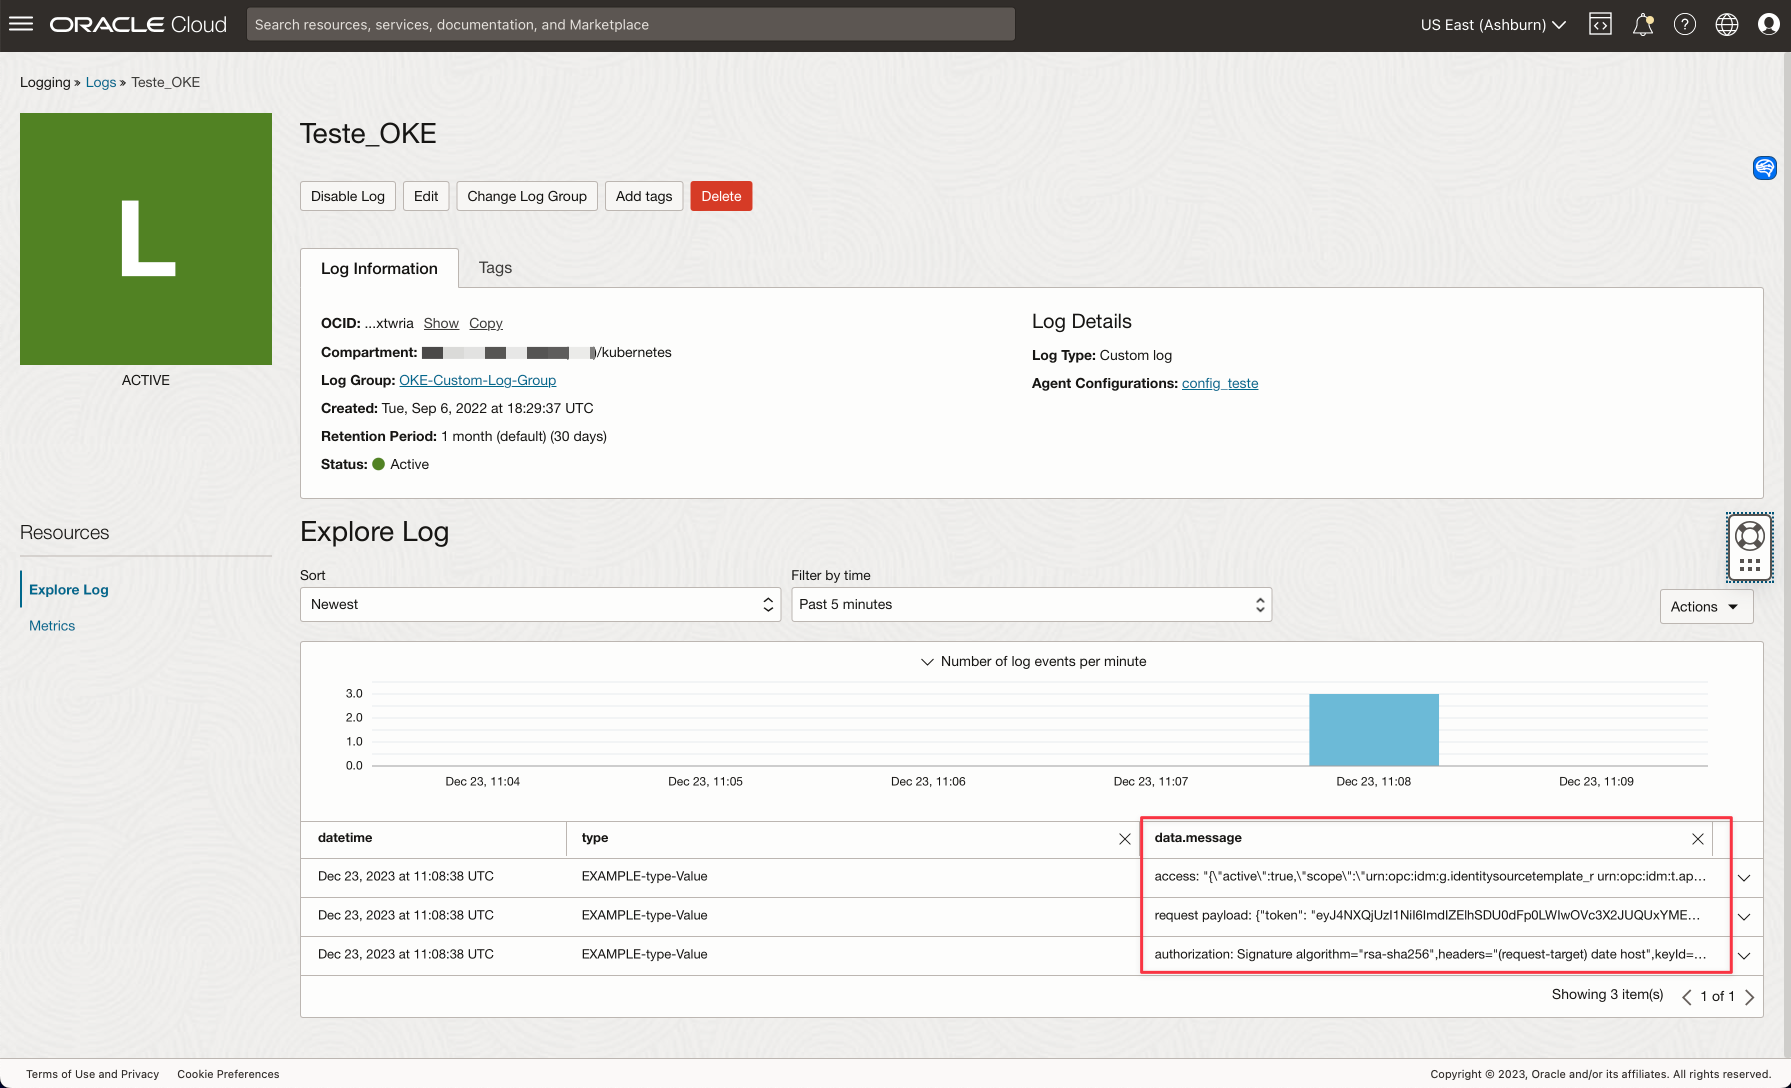Open the Sort dropdown showing Newest

[540, 605]
